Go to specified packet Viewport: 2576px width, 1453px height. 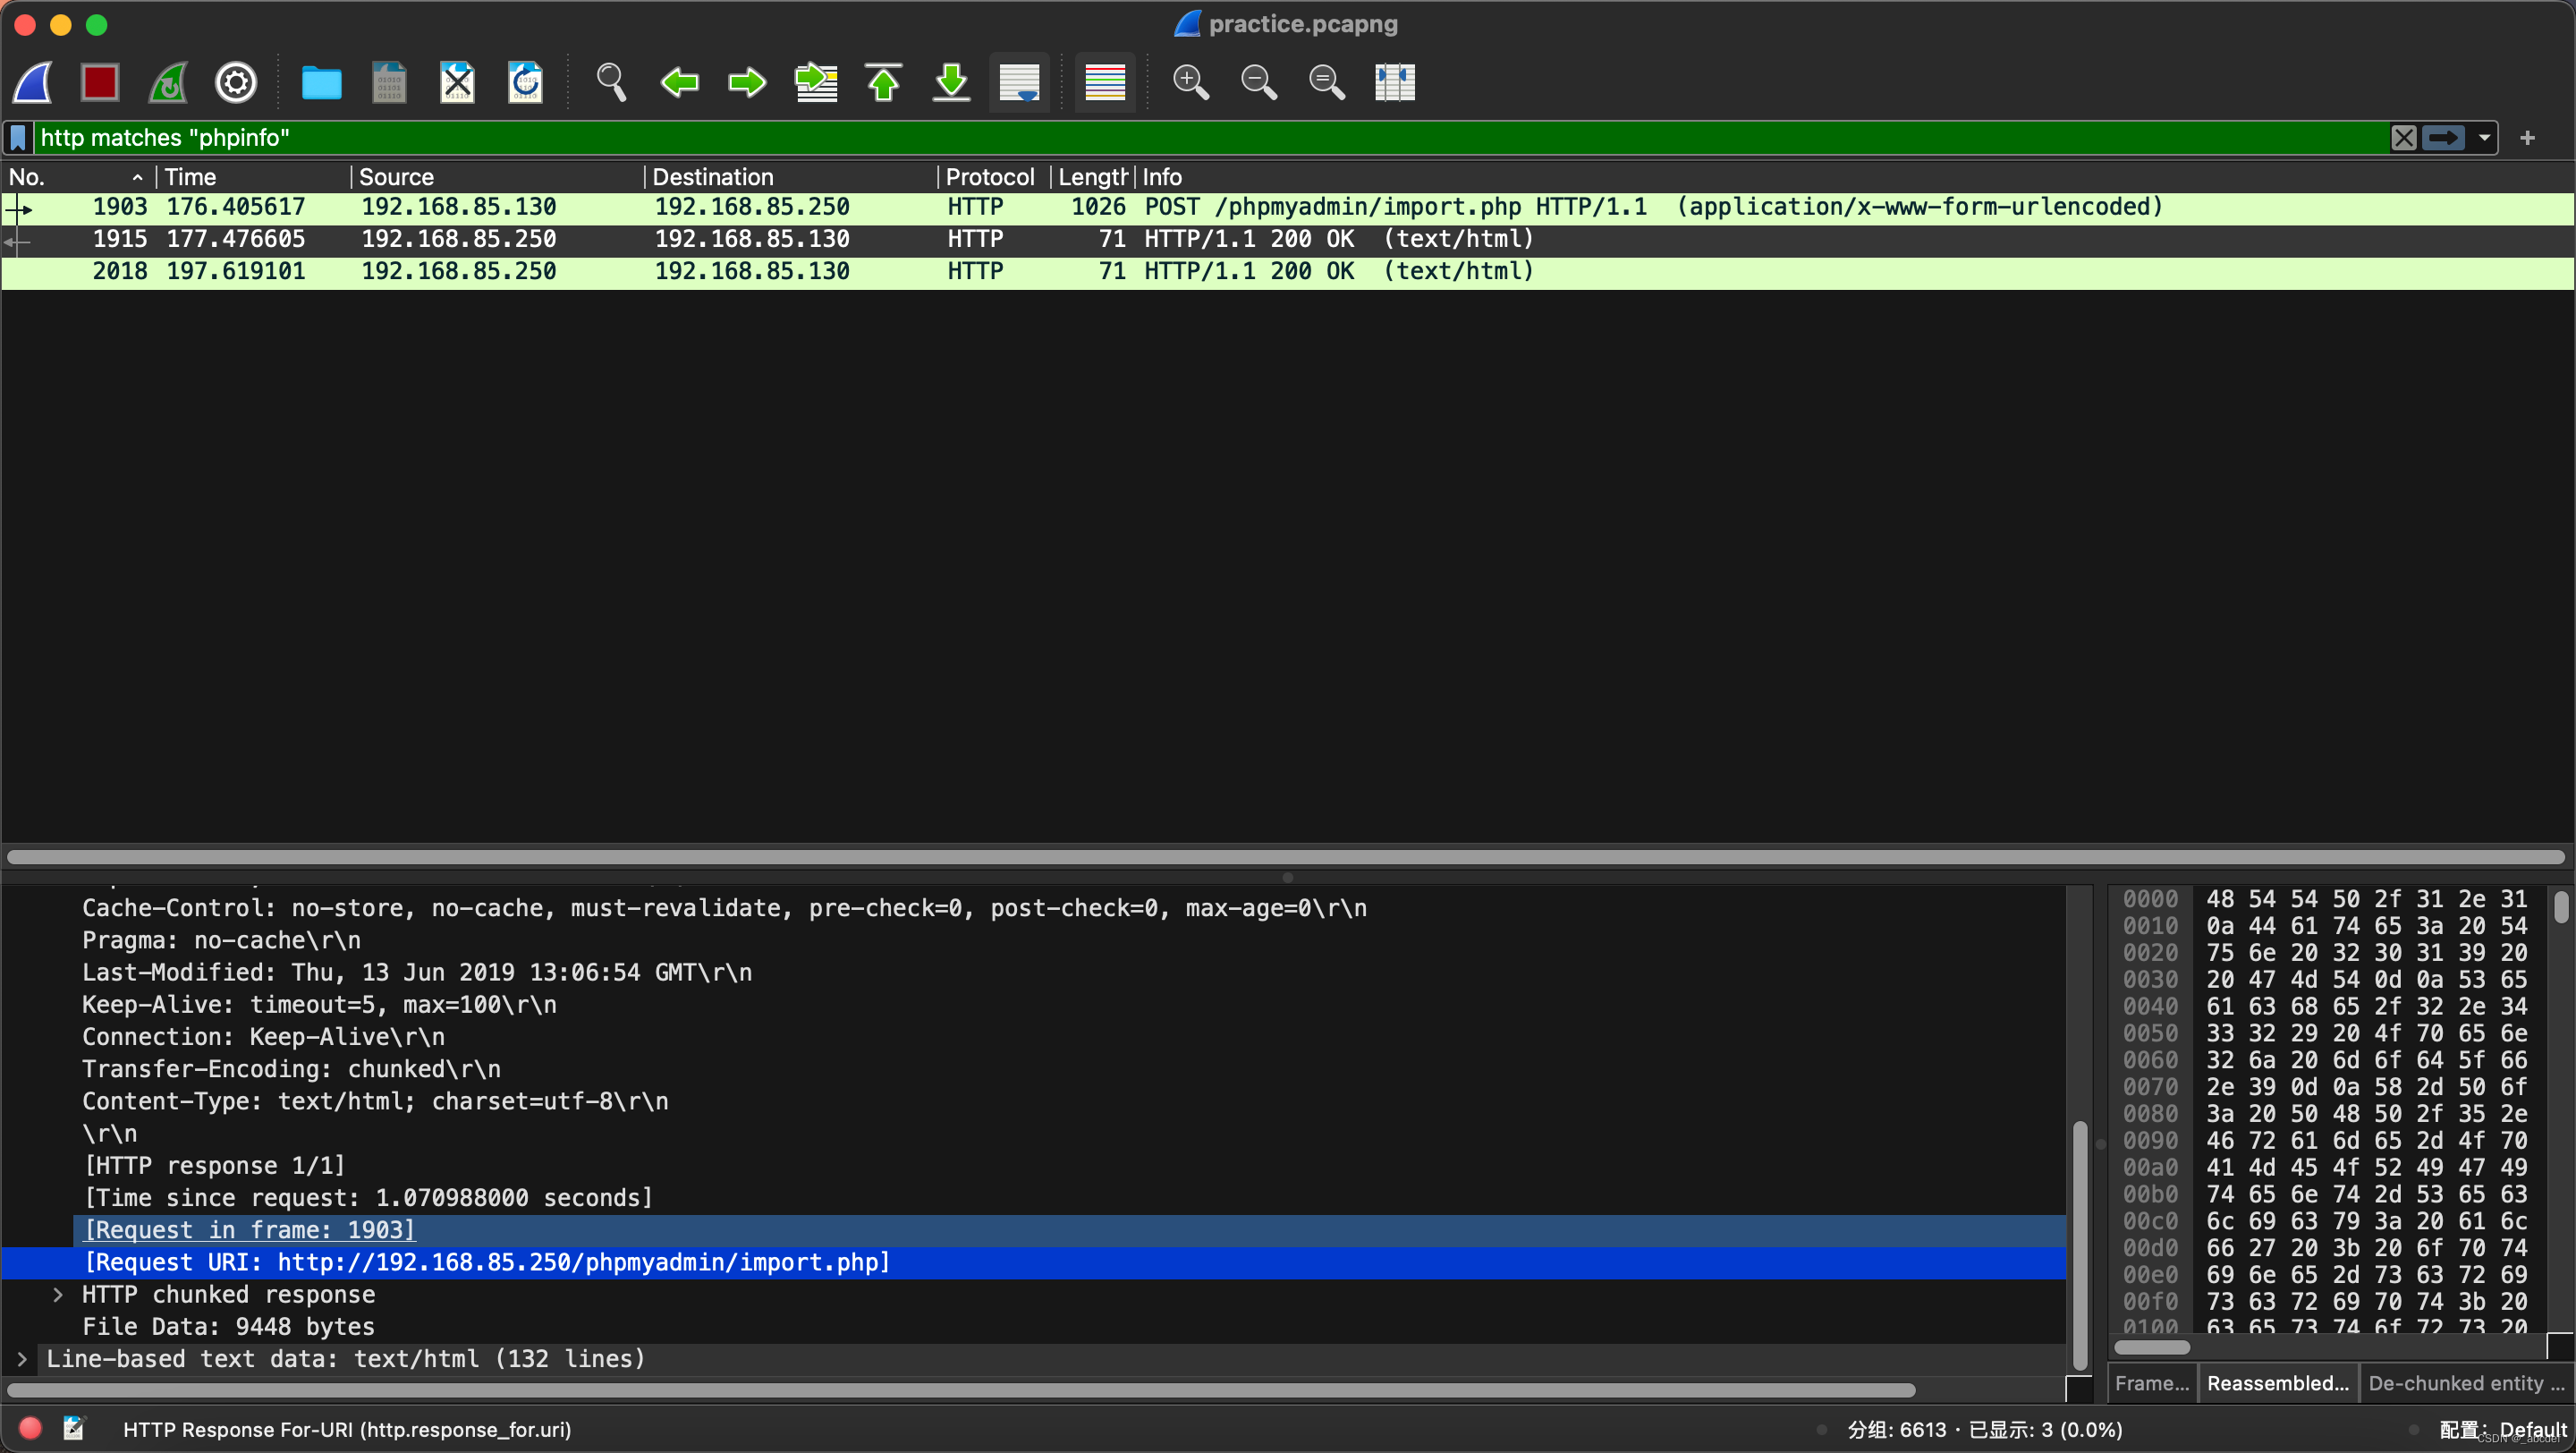816,82
